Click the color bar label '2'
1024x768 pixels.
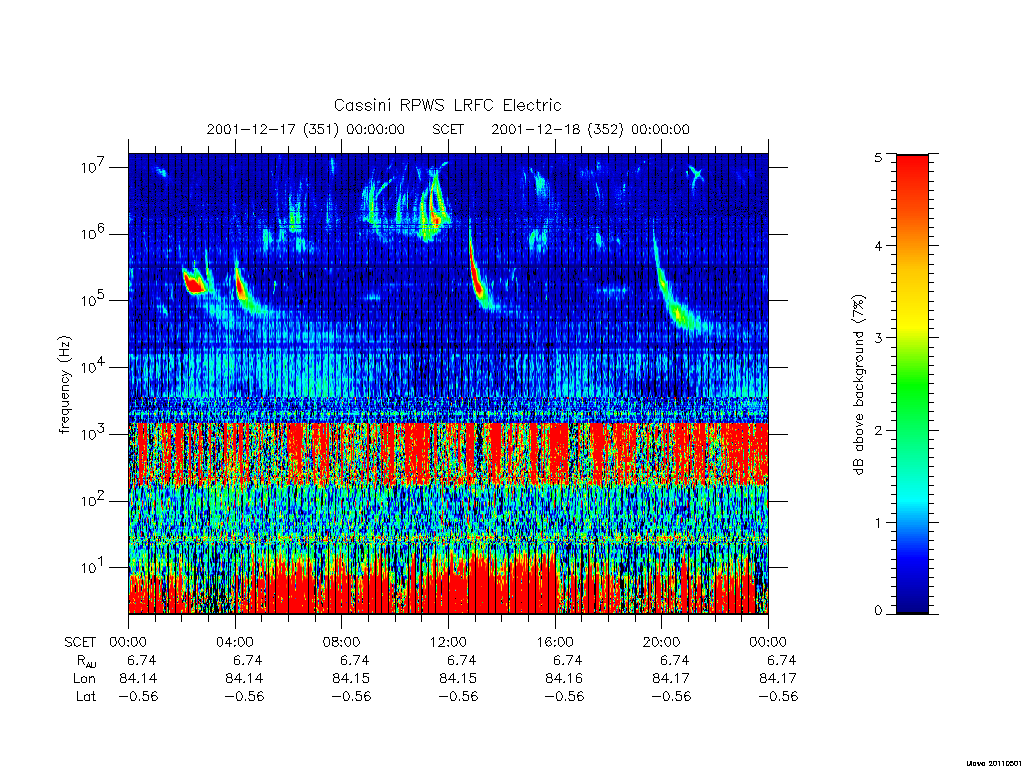click(x=878, y=430)
